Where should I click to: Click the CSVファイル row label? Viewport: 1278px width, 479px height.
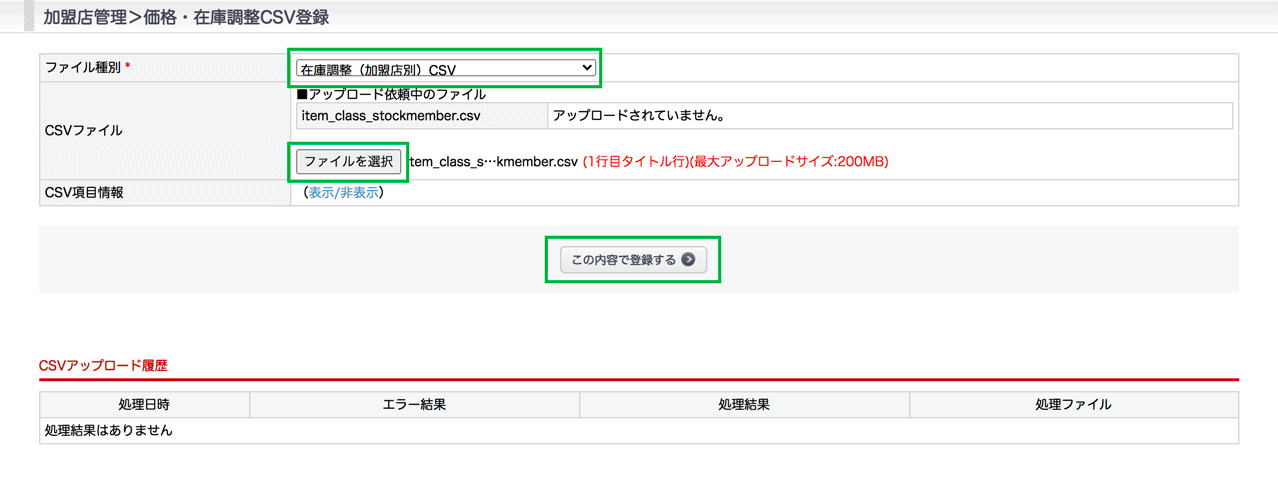pyautogui.click(x=84, y=130)
